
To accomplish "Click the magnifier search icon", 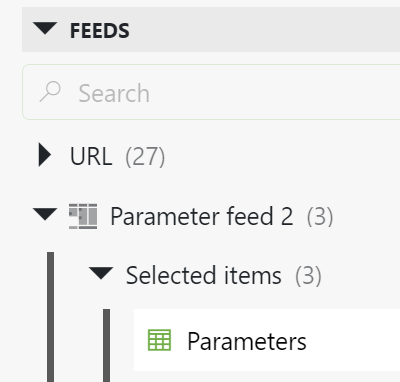I will [x=50, y=92].
